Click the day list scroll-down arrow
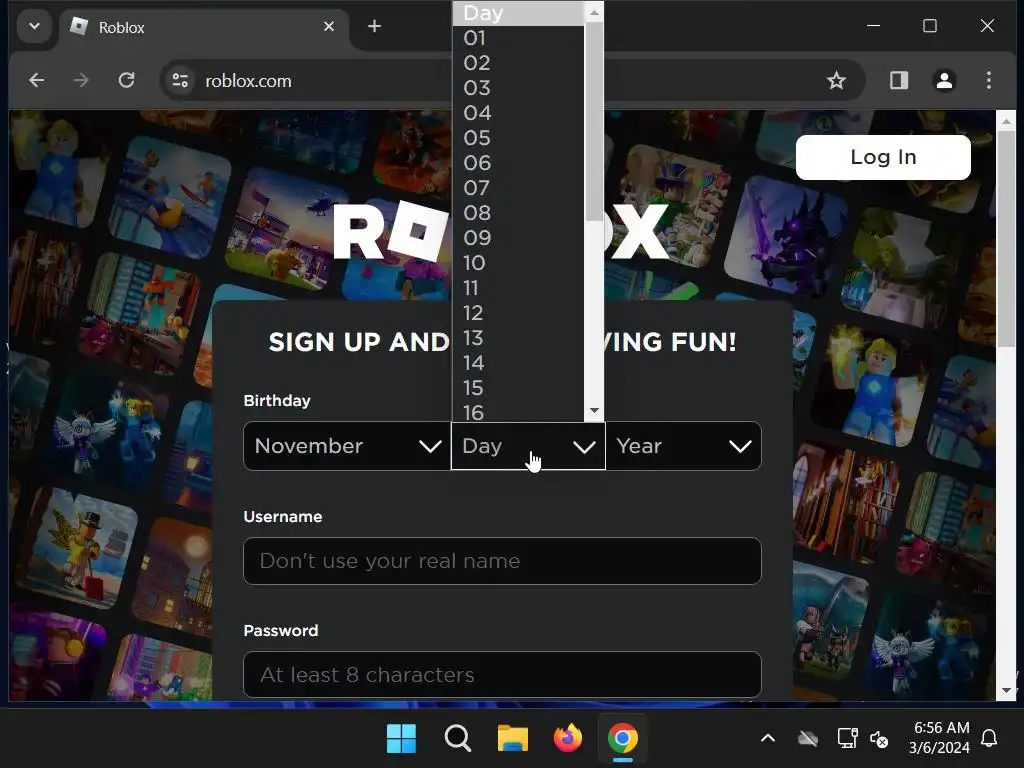Image resolution: width=1024 pixels, height=768 pixels. tap(594, 411)
